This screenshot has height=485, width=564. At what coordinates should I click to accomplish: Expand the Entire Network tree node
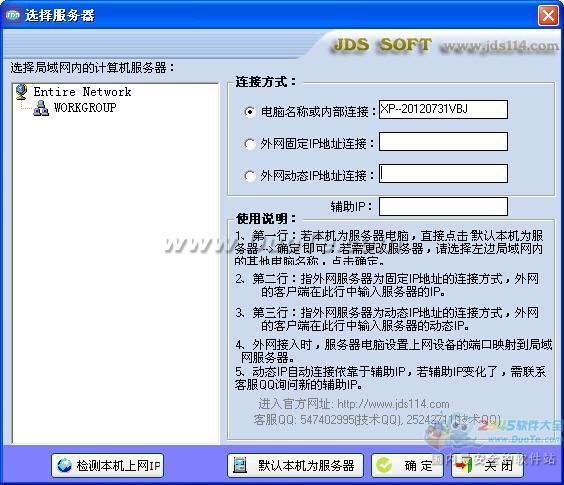click(x=82, y=92)
